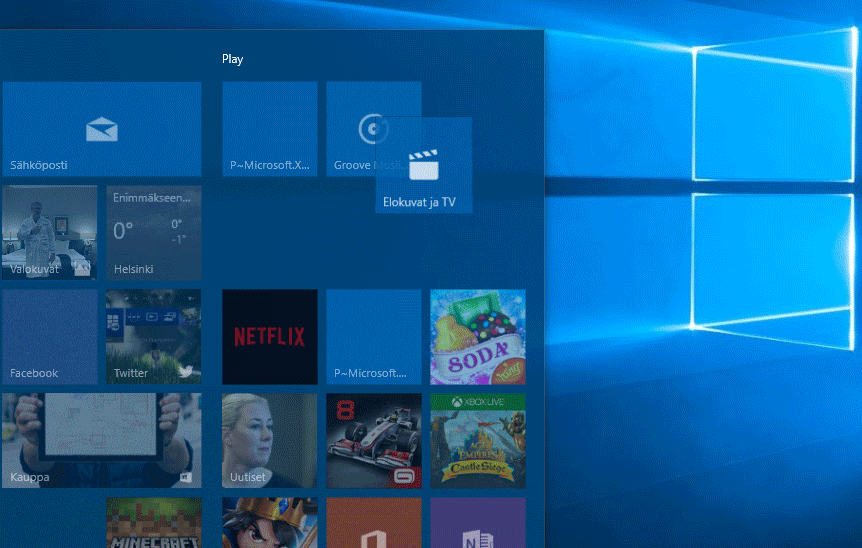The width and height of the screenshot is (862, 548).
Task: Open the Valokuvat photos tile
Action: tap(49, 233)
